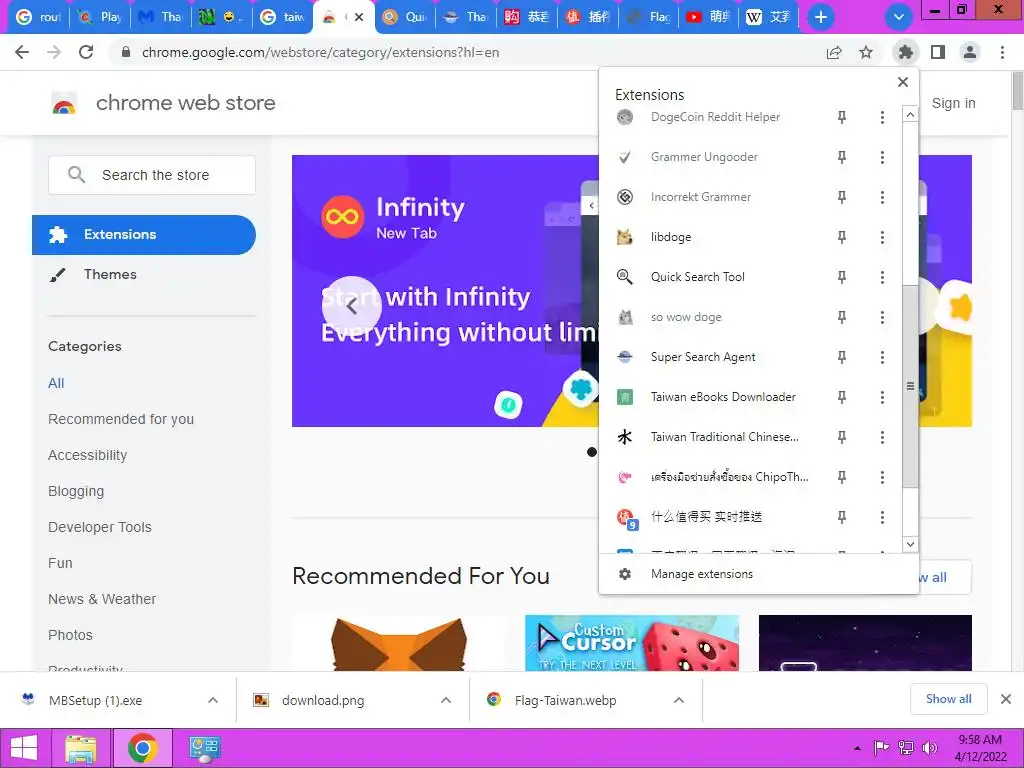Click the Quick Search Tool magnifier icon
The height and width of the screenshot is (768, 1024).
(x=625, y=278)
